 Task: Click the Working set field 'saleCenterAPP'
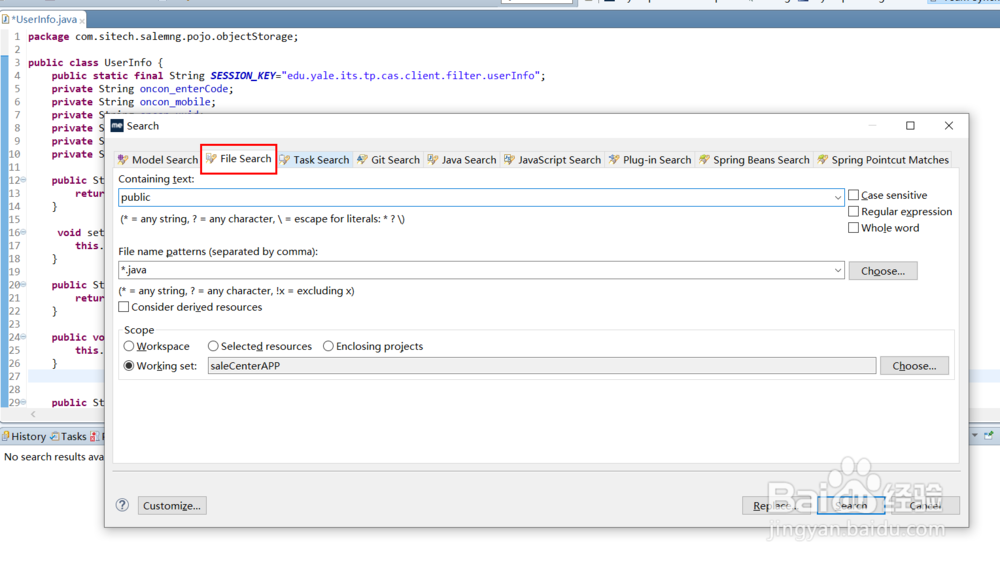point(541,366)
